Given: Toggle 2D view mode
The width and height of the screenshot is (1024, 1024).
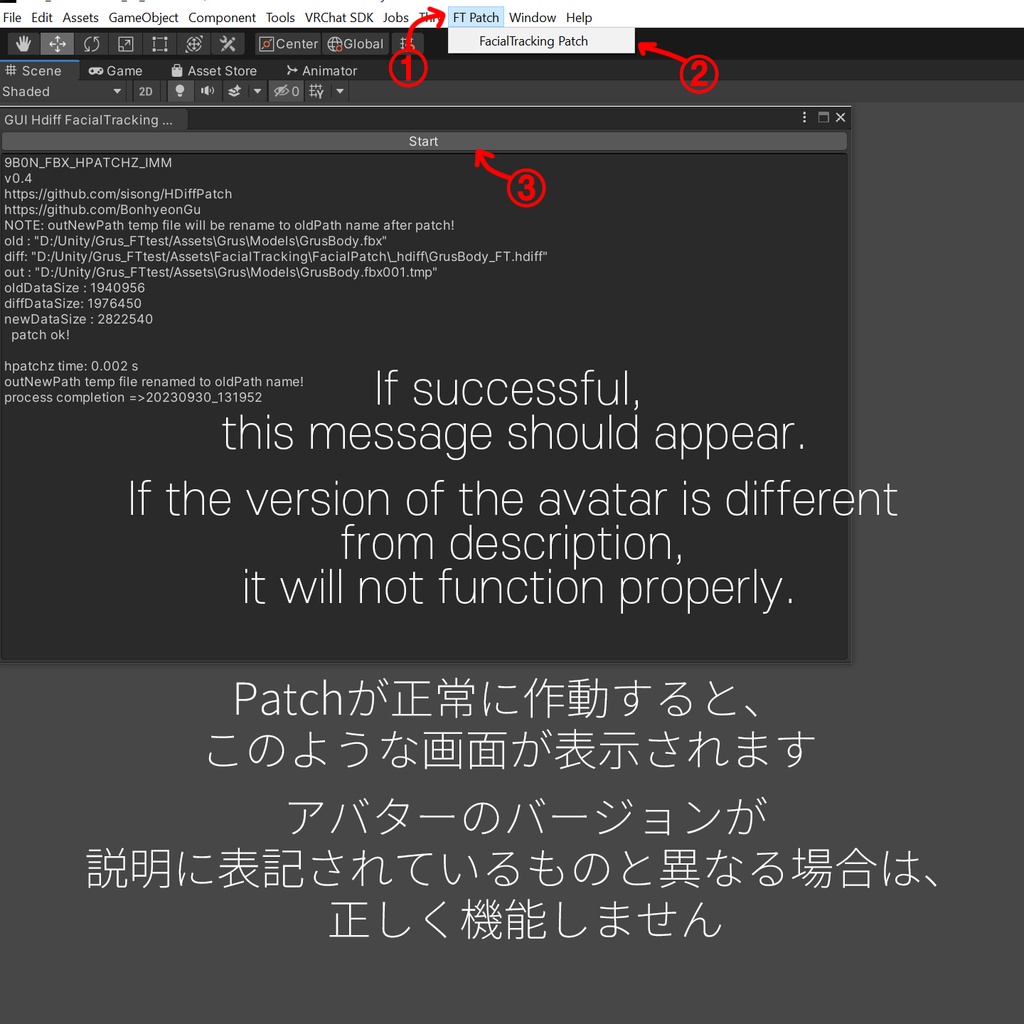Looking at the screenshot, I should pyautogui.click(x=145, y=91).
